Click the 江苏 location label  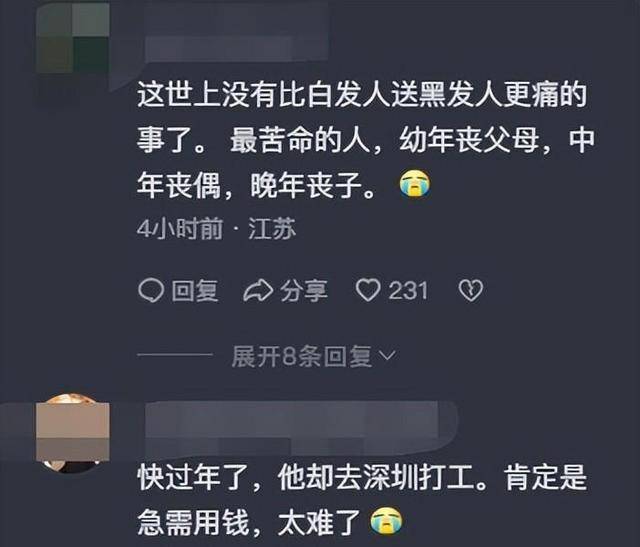tap(272, 229)
